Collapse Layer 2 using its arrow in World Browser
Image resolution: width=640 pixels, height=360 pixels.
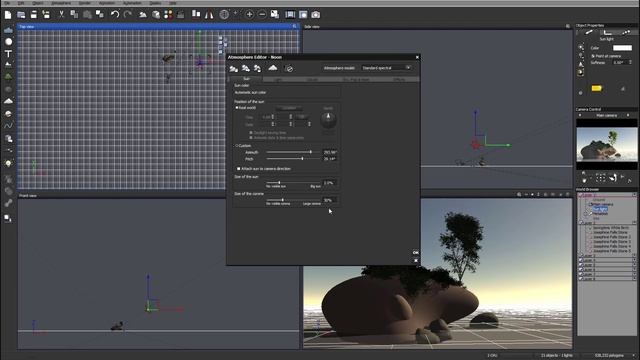(x=634, y=223)
